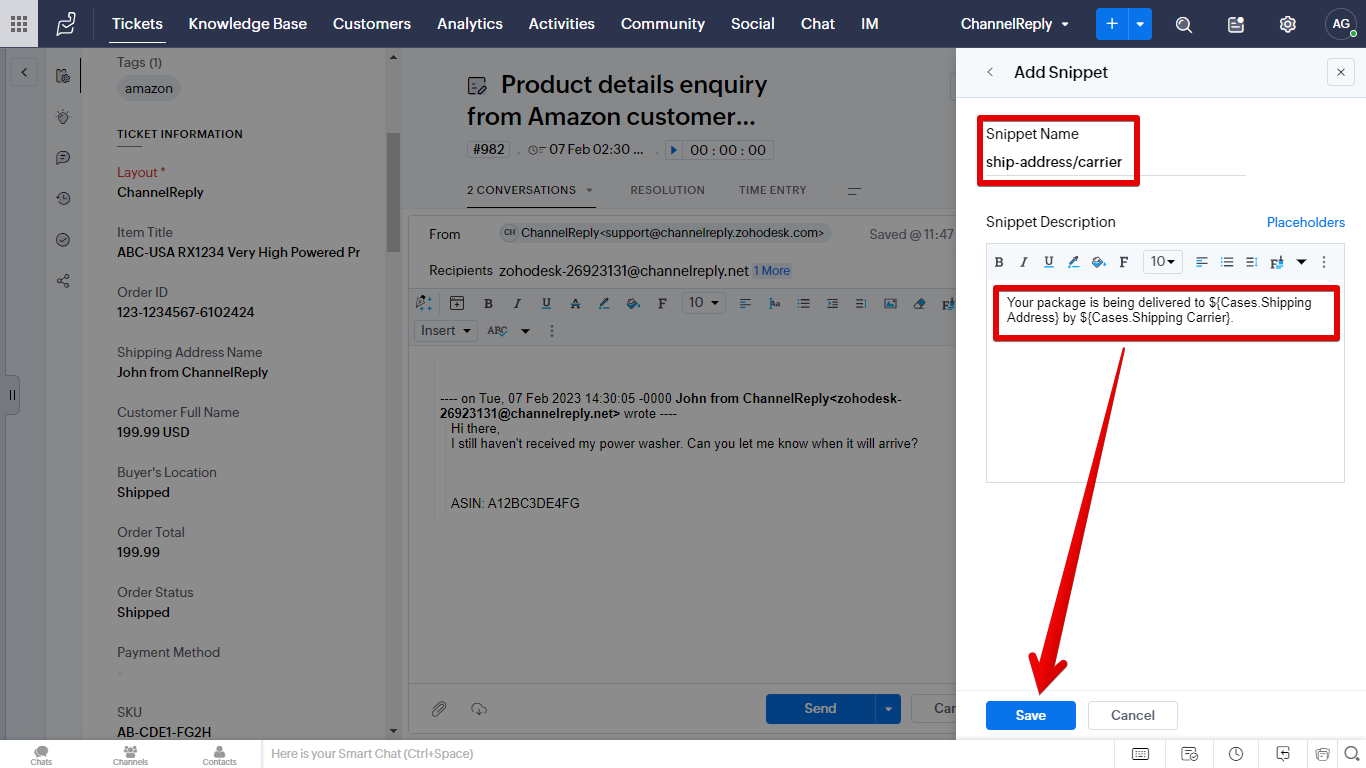
Task: Click the Snippet Name input field
Action: [1115, 162]
